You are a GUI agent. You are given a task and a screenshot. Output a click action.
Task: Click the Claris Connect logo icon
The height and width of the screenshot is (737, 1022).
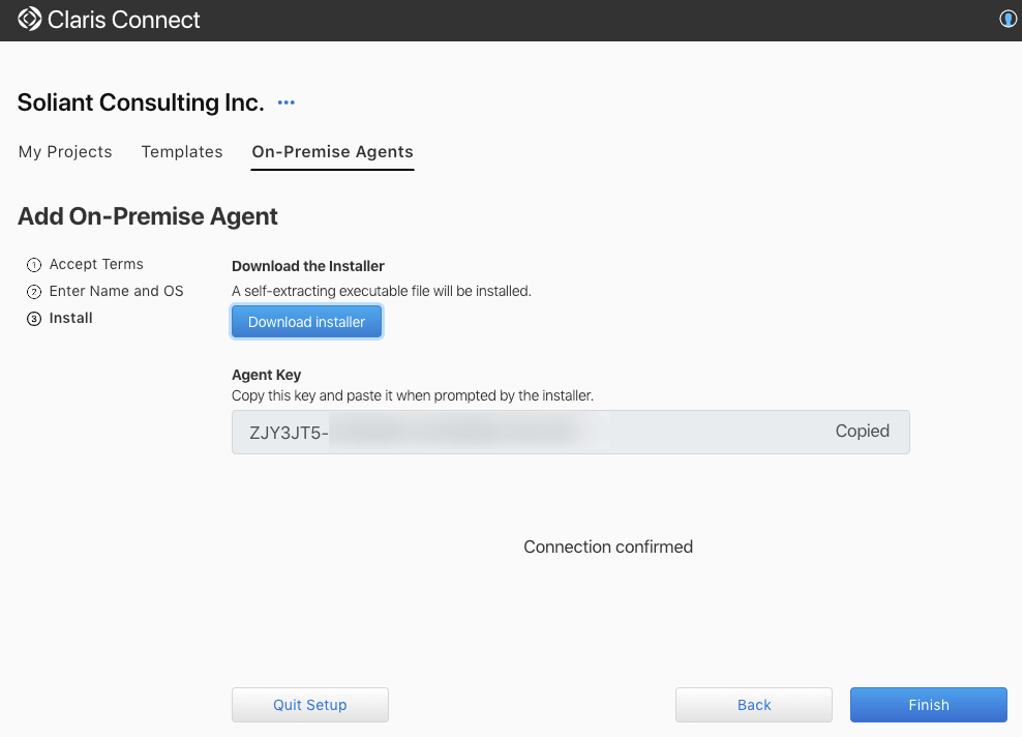point(29,19)
